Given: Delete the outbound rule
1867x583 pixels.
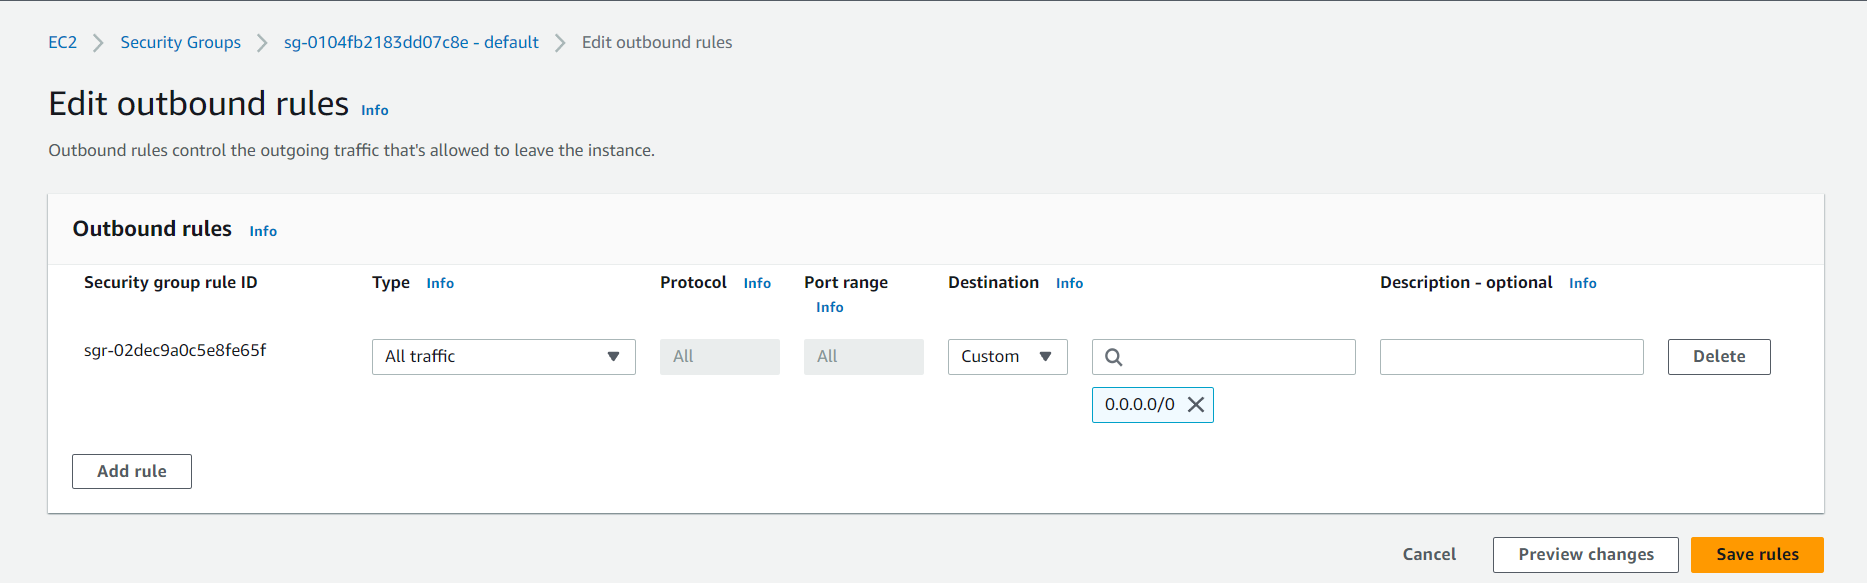Looking at the screenshot, I should pyautogui.click(x=1719, y=357).
